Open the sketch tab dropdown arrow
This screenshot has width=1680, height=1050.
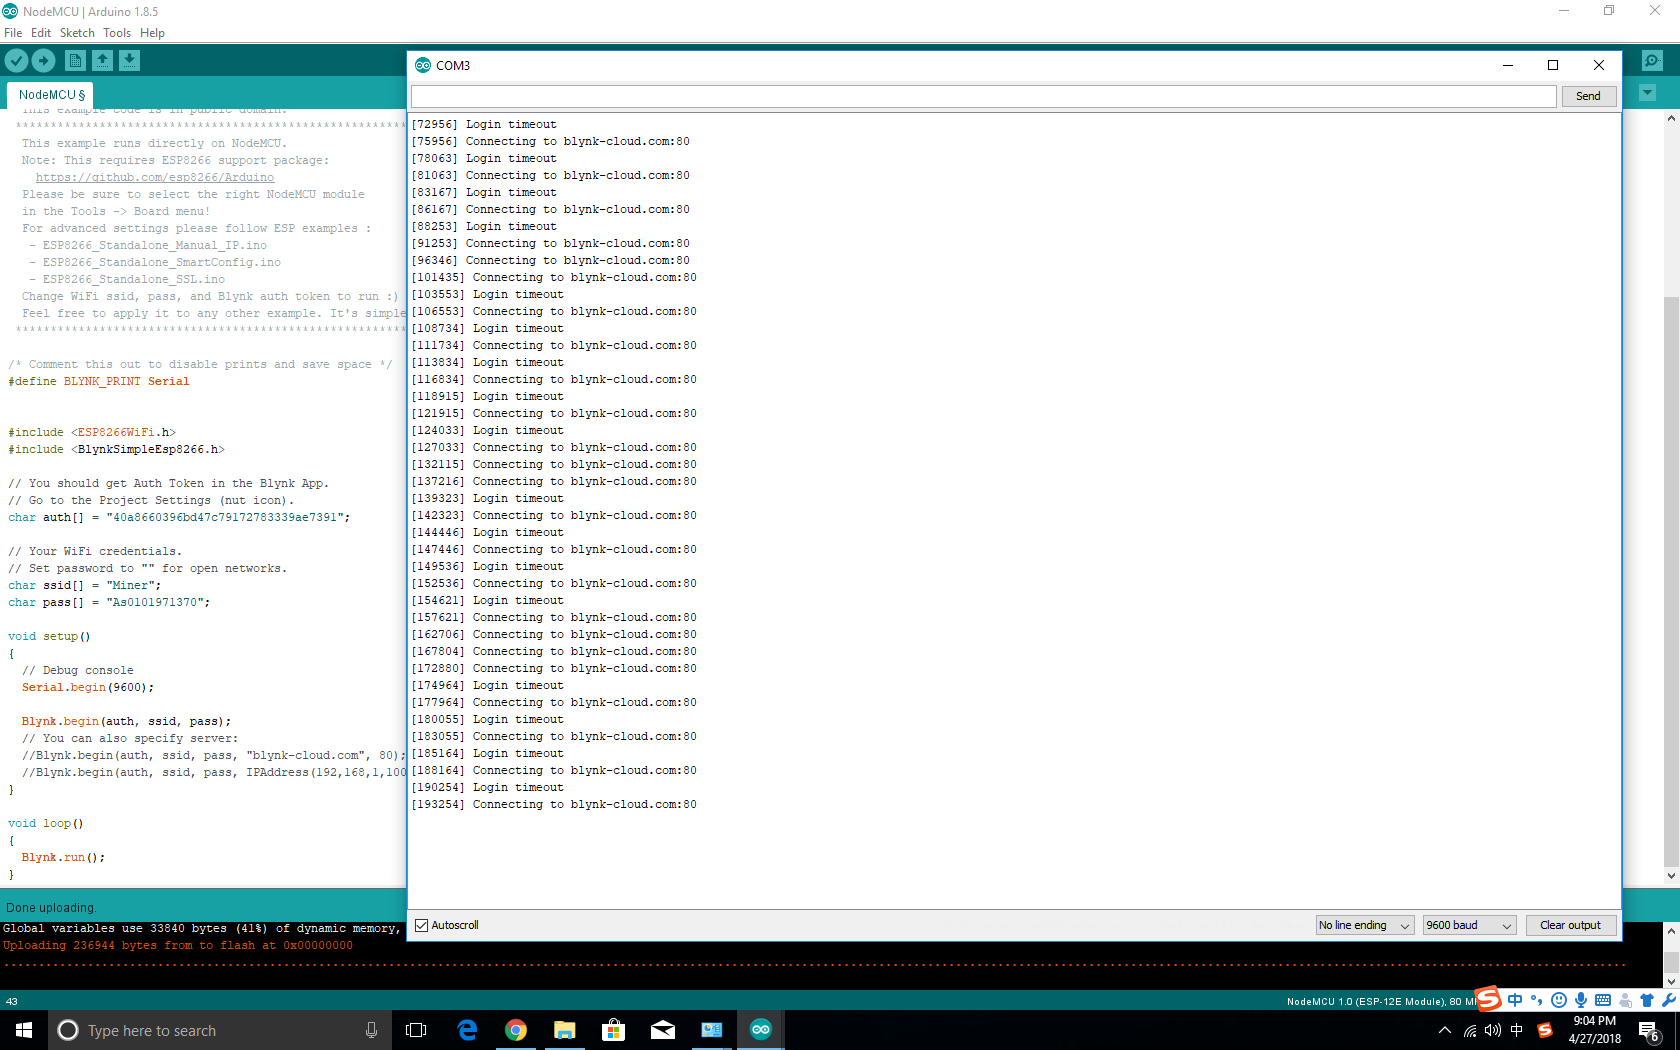[x=1648, y=93]
